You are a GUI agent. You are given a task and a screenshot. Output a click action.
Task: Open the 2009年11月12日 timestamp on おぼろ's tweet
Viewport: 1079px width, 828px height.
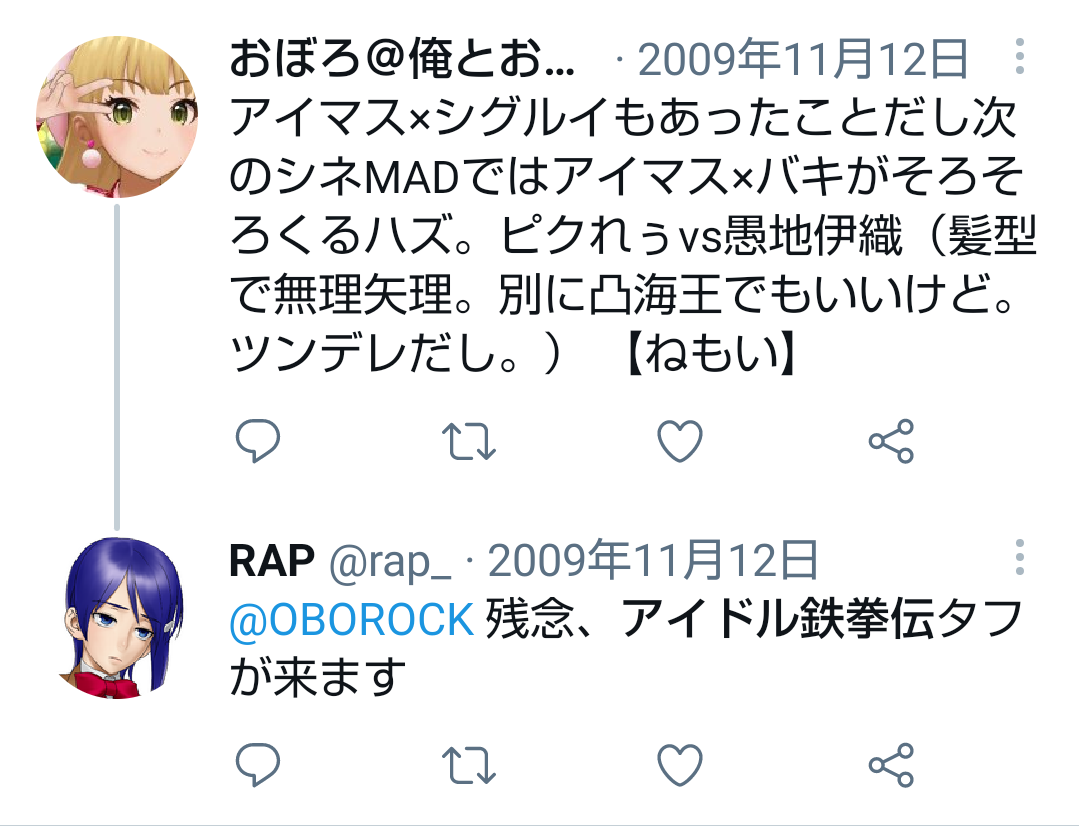[803, 59]
